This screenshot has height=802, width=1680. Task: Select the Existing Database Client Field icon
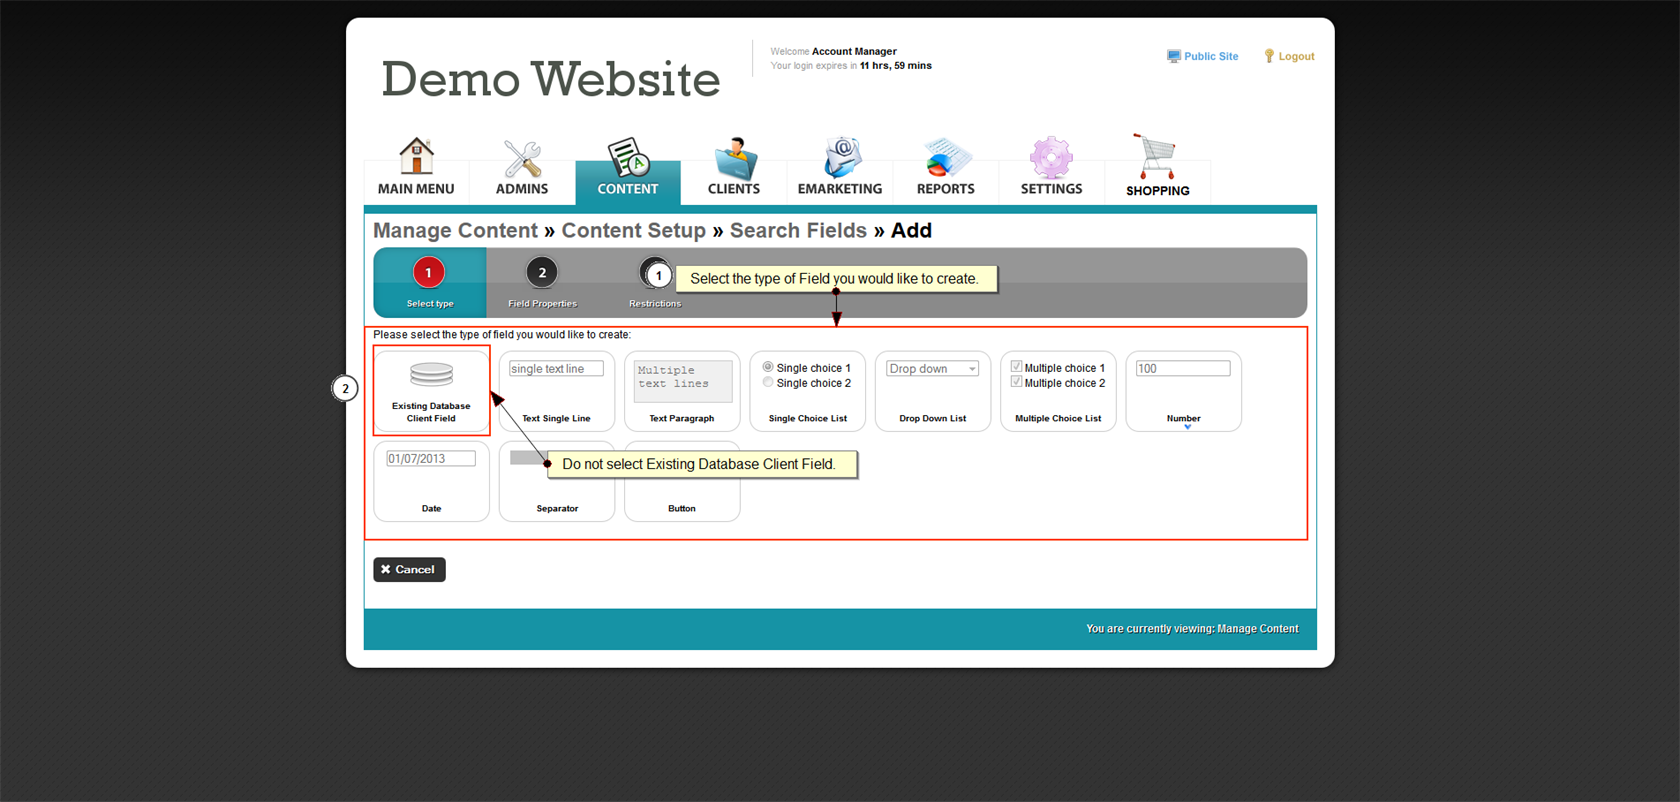coord(431,375)
